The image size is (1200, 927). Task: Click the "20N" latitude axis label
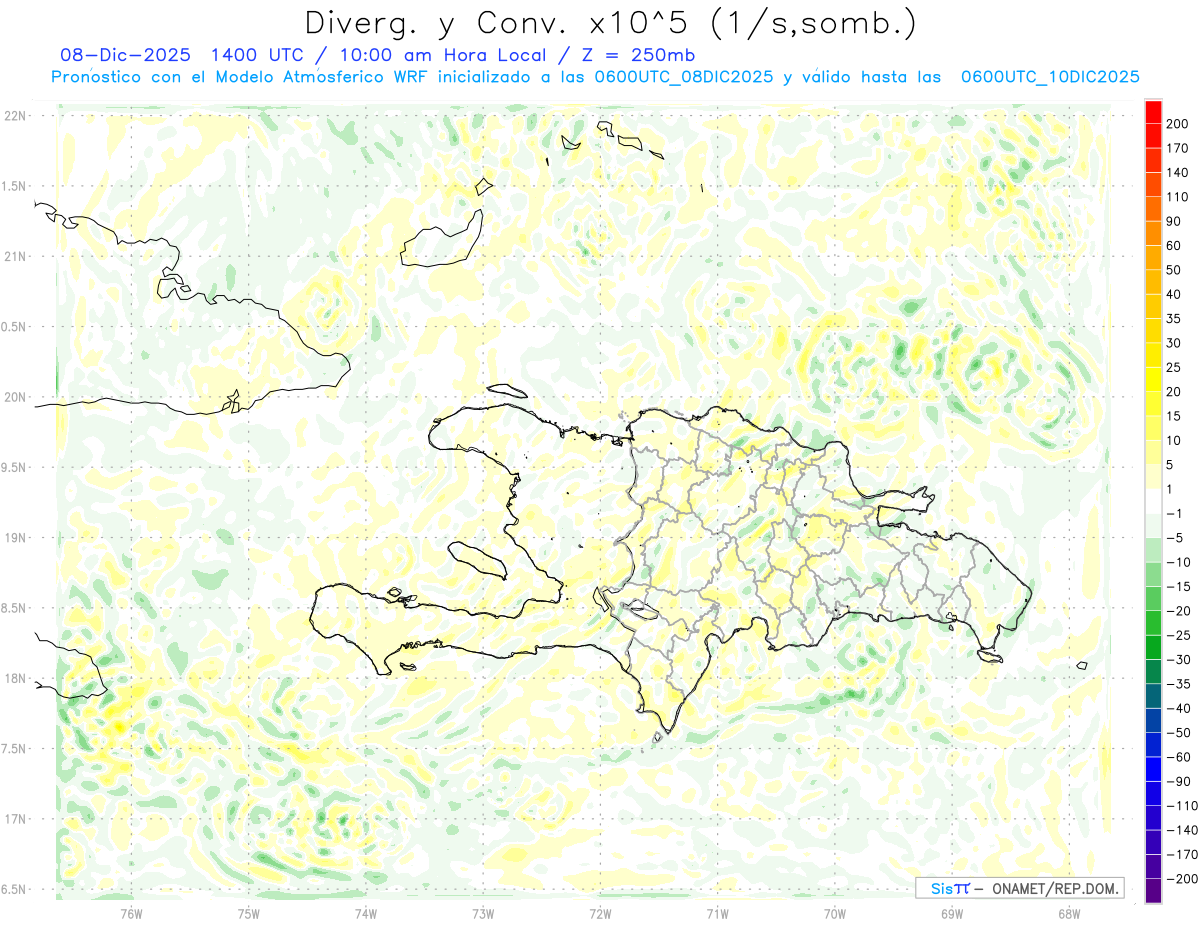(14, 397)
